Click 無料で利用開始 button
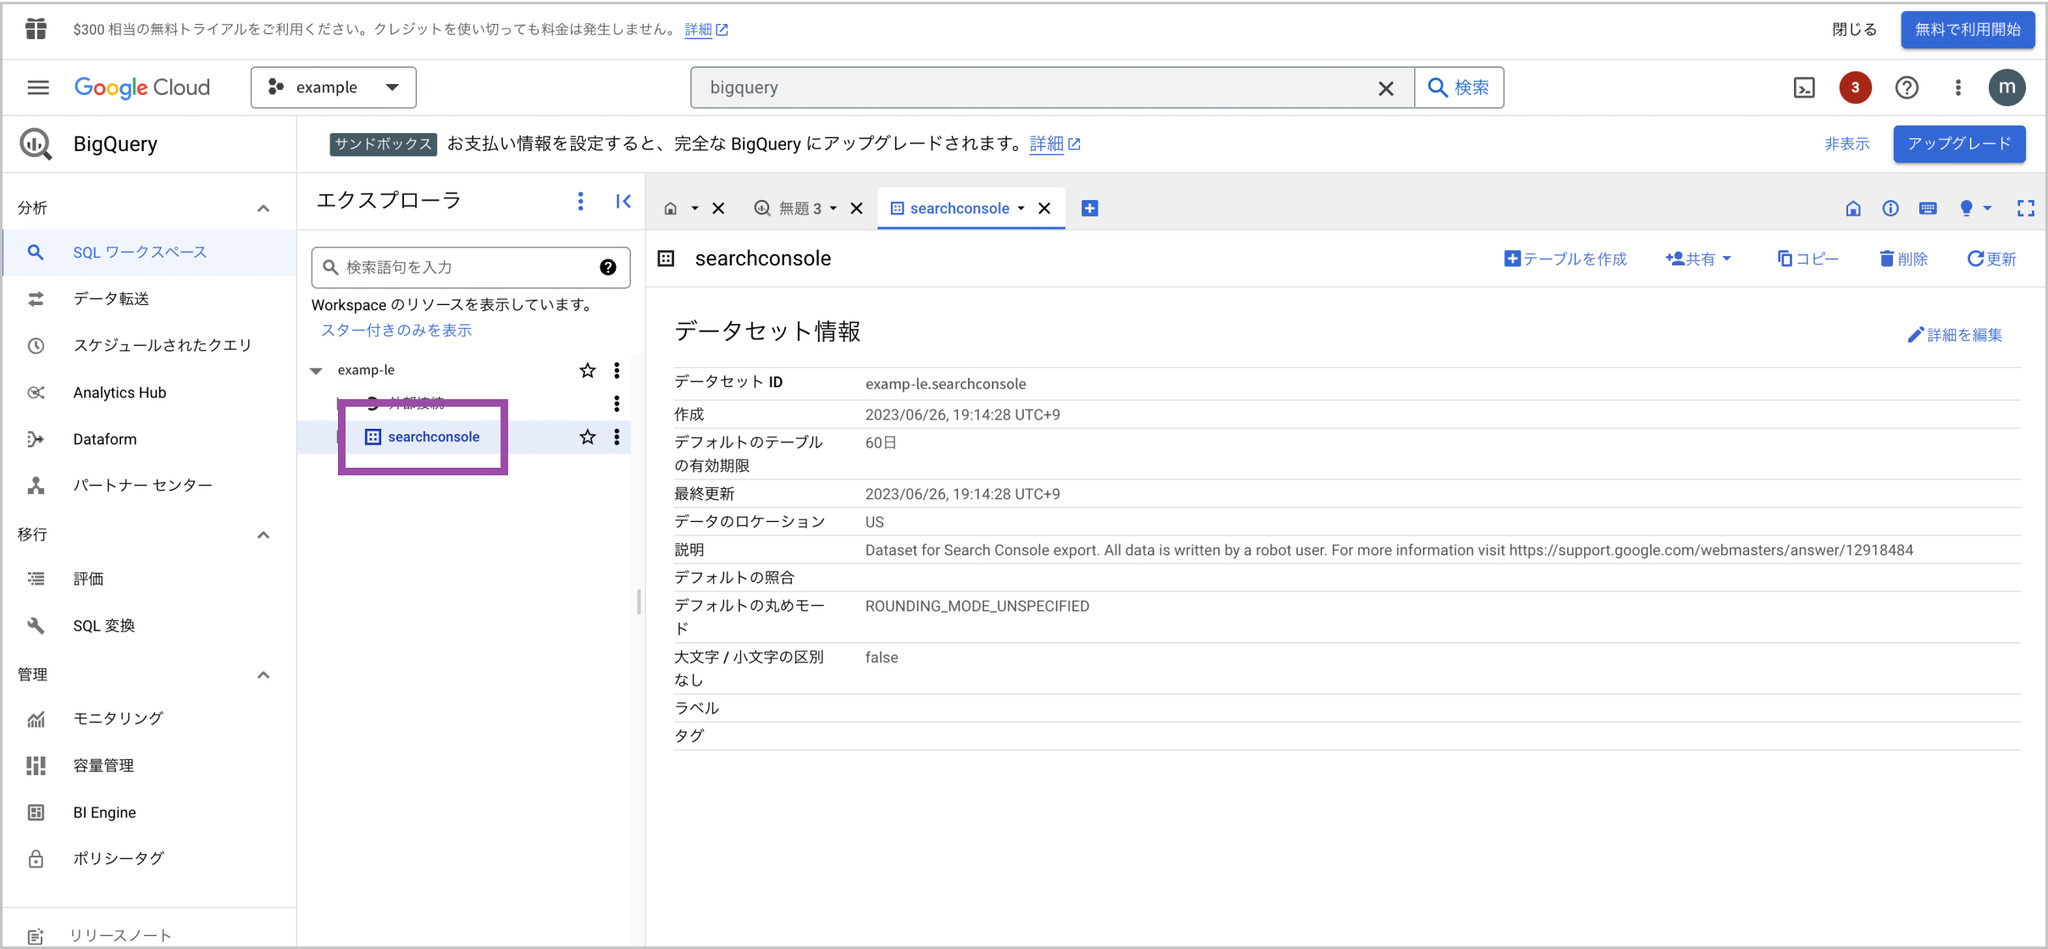Viewport: 2048px width, 949px height. [x=1967, y=29]
